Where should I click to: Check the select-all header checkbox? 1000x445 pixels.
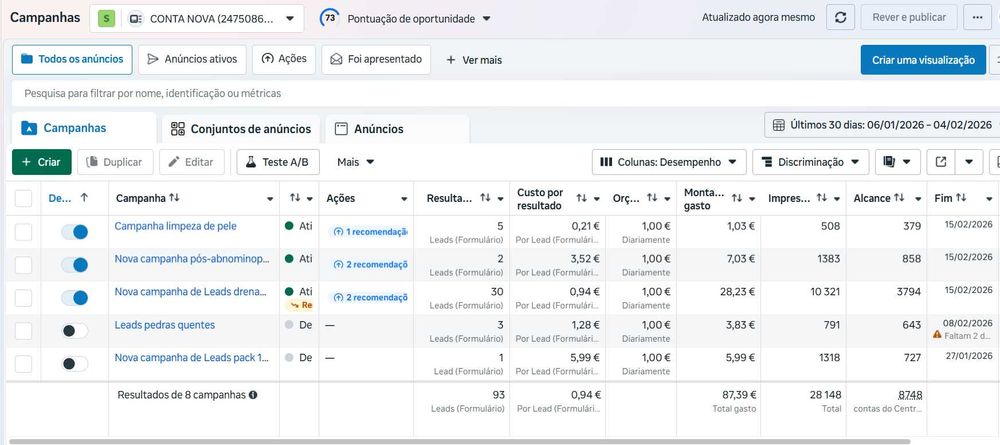tap(24, 198)
